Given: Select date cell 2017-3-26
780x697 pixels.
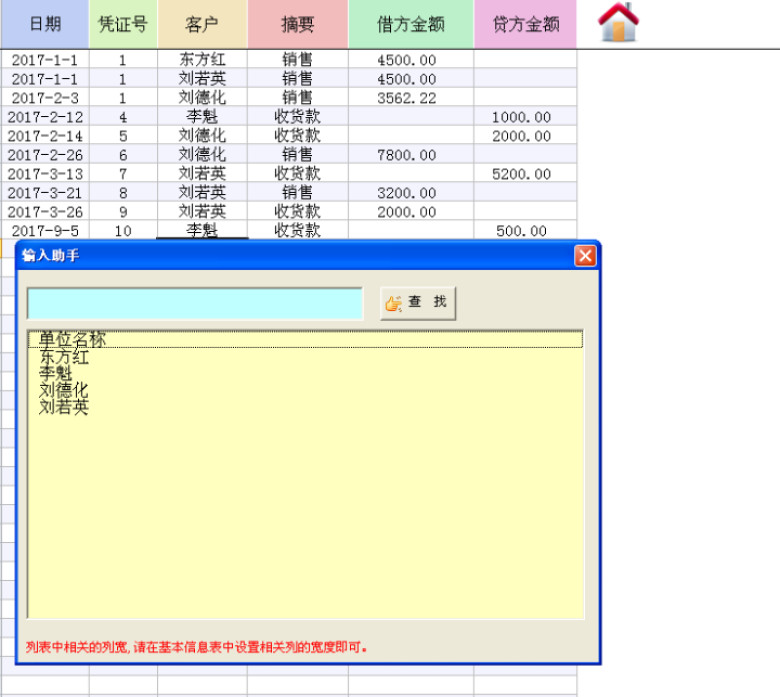Looking at the screenshot, I should point(45,211).
